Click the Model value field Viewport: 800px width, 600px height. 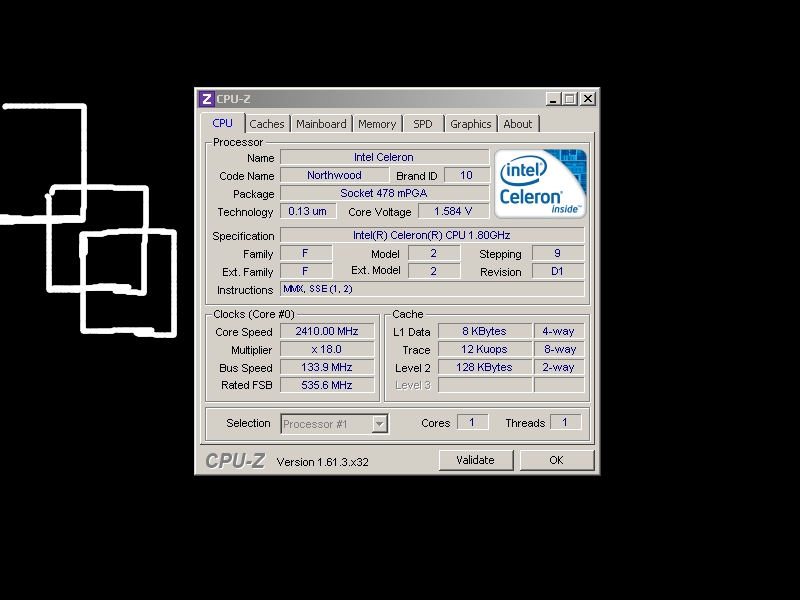[x=434, y=253]
